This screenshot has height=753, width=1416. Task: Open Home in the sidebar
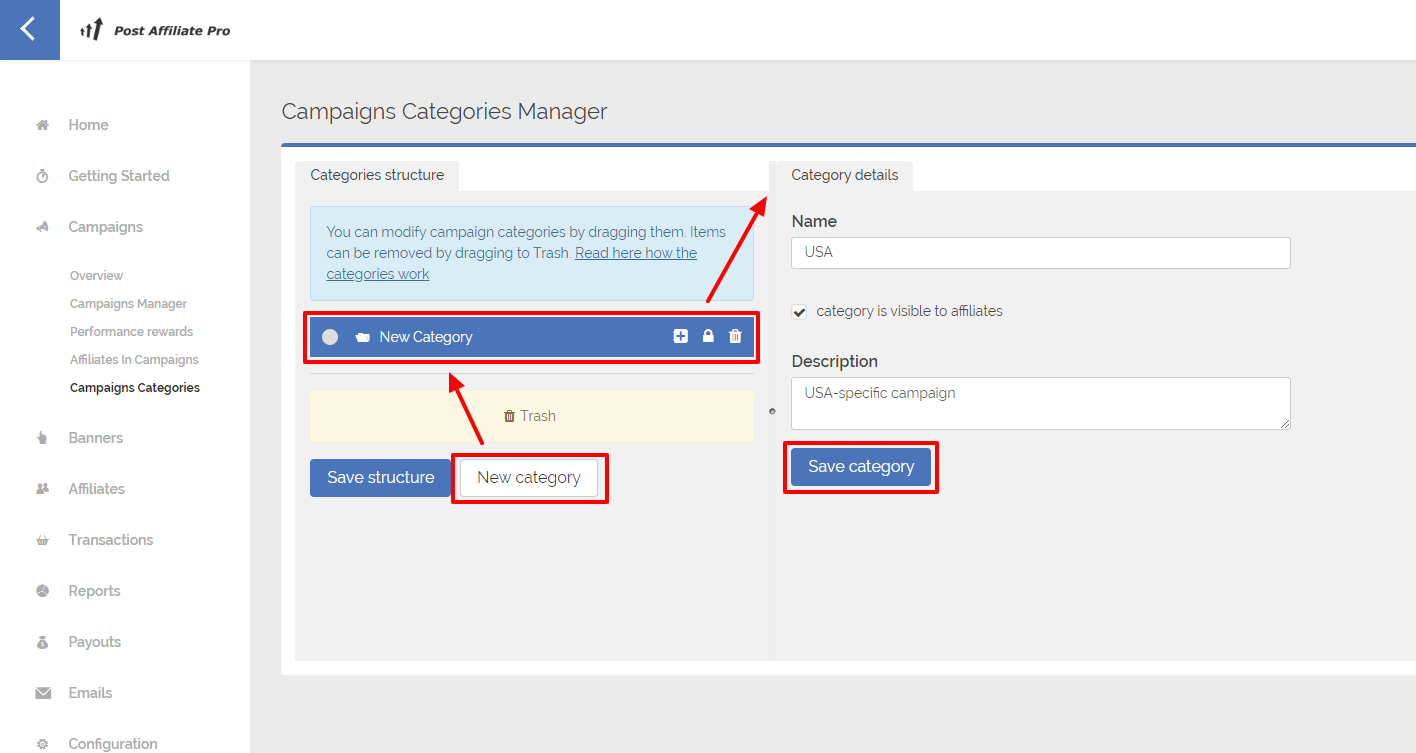pyautogui.click(x=89, y=125)
